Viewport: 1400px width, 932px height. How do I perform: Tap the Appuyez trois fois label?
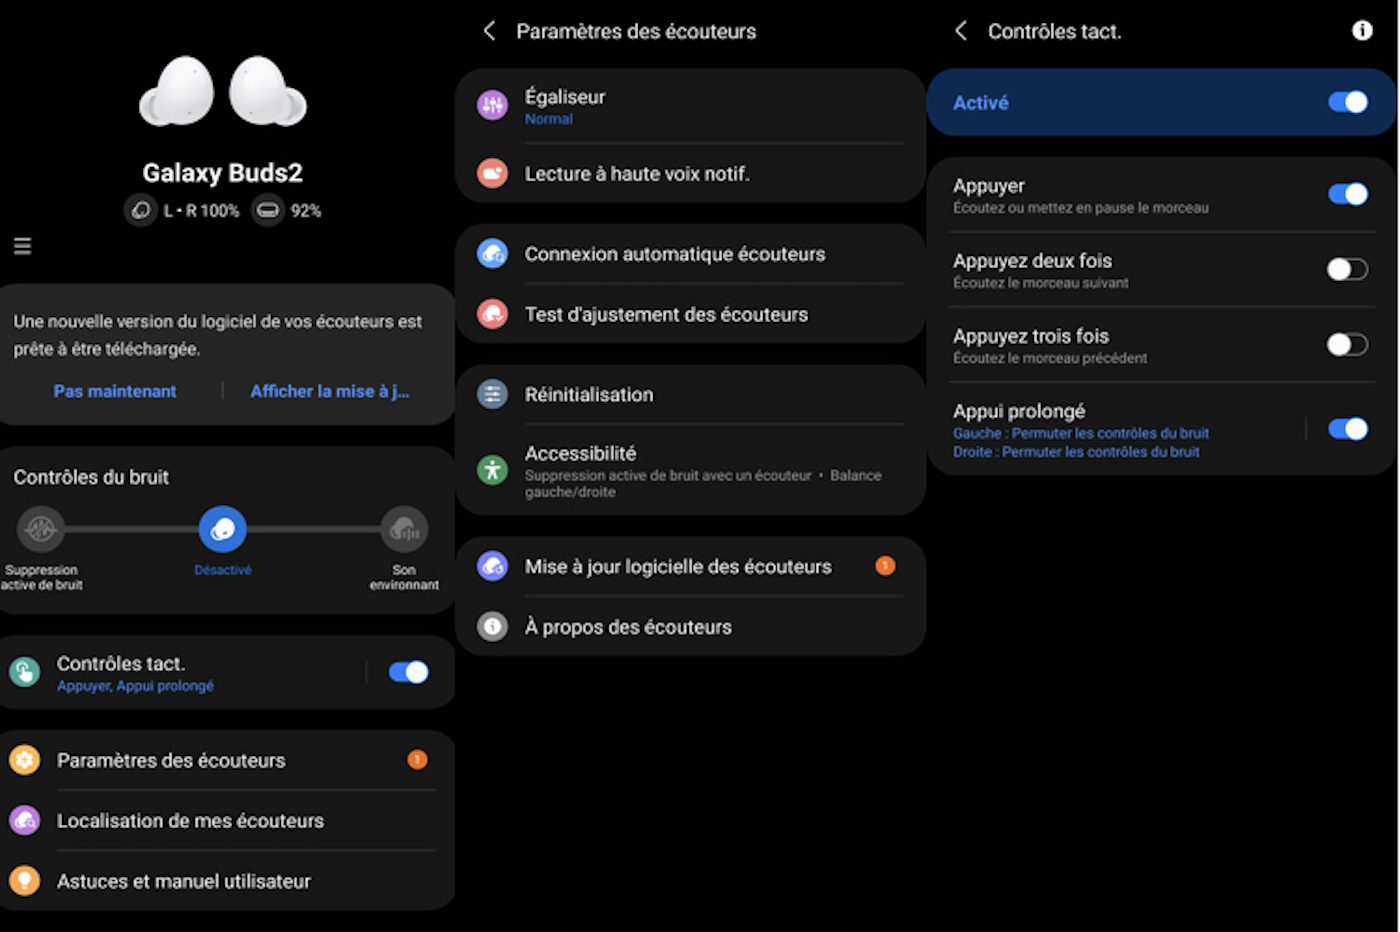point(1031,336)
